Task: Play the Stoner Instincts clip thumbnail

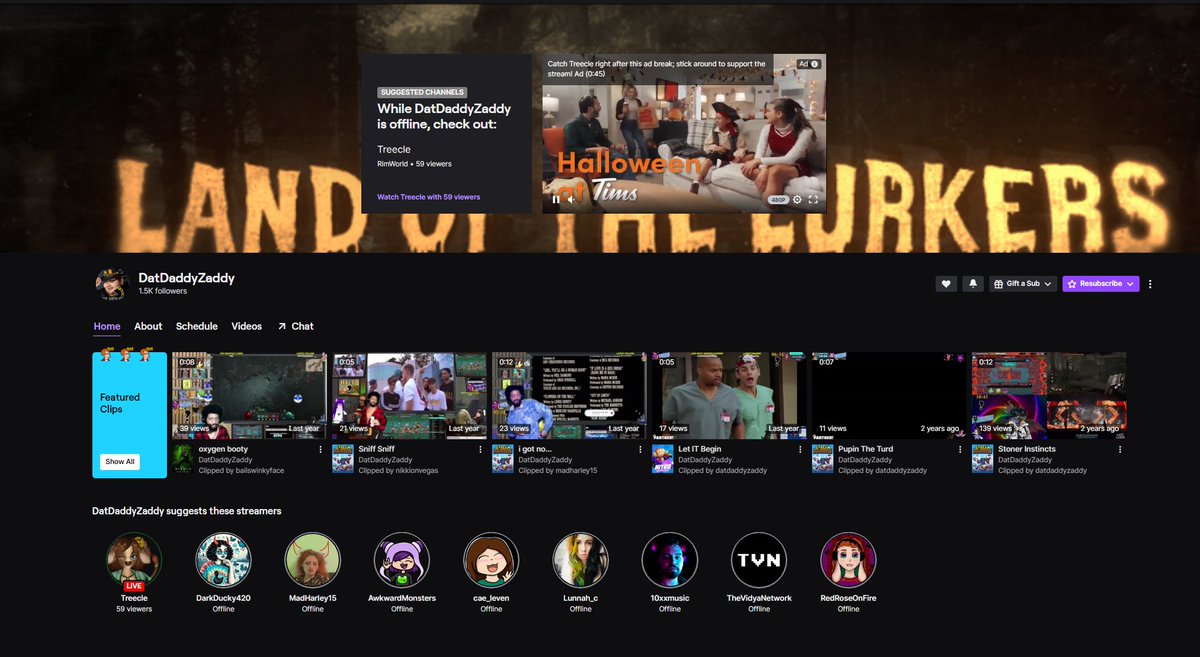Action: [1049, 396]
